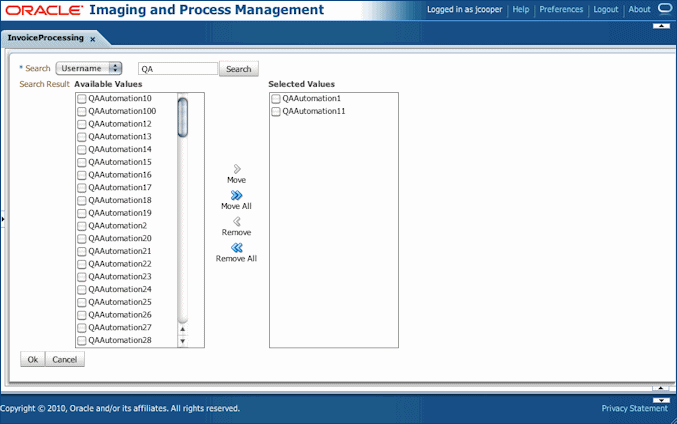Click the banner icon next to About

point(664,8)
